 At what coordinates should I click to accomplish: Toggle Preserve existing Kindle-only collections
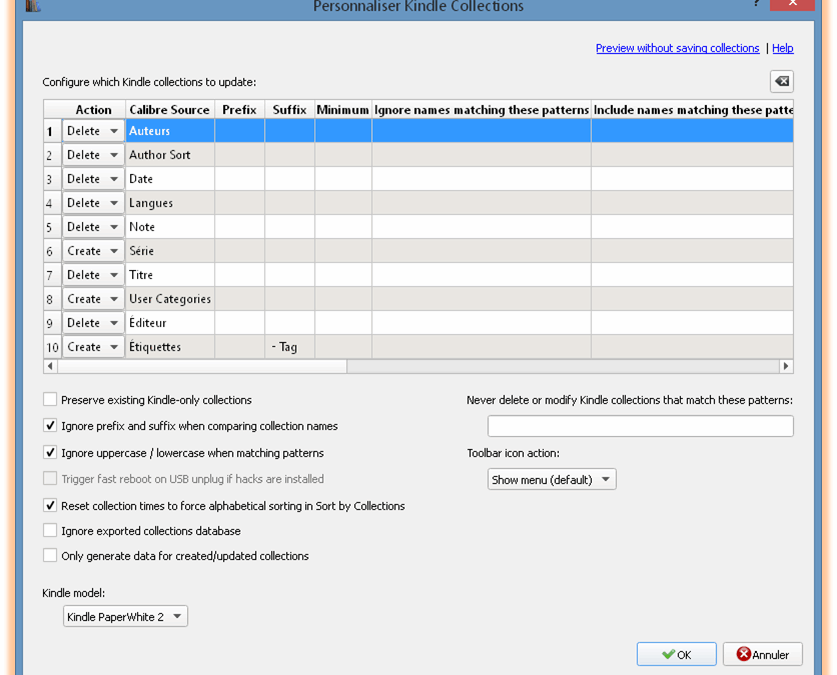pos(50,399)
